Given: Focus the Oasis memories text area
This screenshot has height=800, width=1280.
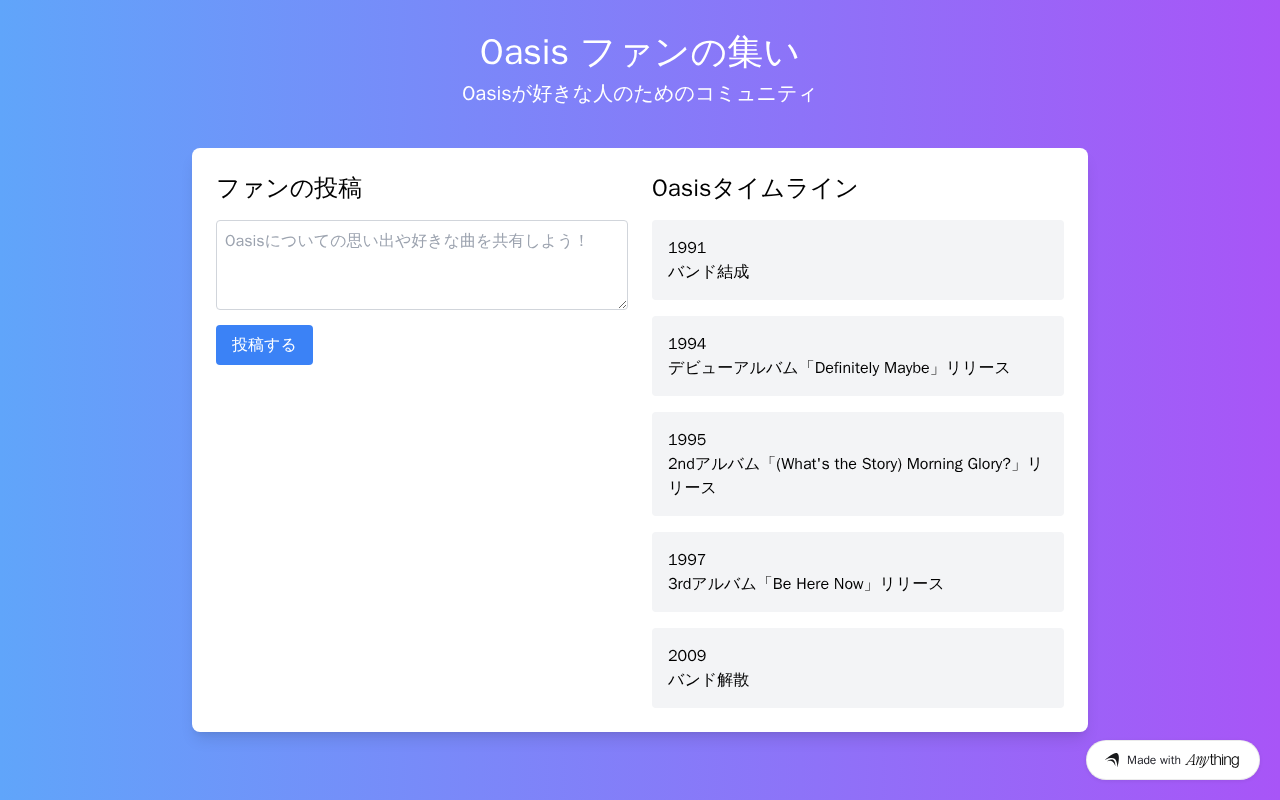Looking at the screenshot, I should pyautogui.click(x=421, y=265).
